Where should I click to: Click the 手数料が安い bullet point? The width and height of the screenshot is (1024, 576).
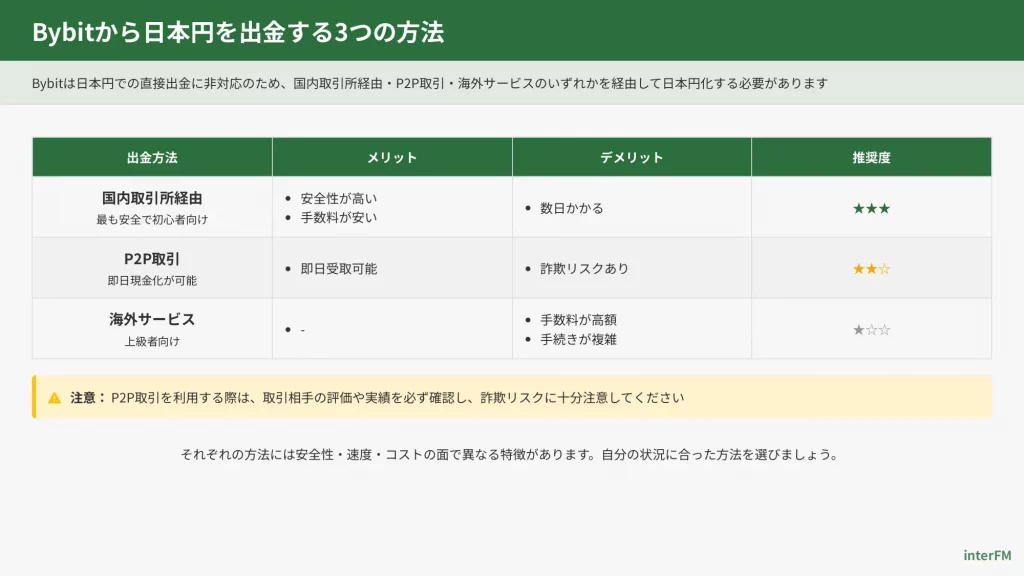click(x=338, y=217)
